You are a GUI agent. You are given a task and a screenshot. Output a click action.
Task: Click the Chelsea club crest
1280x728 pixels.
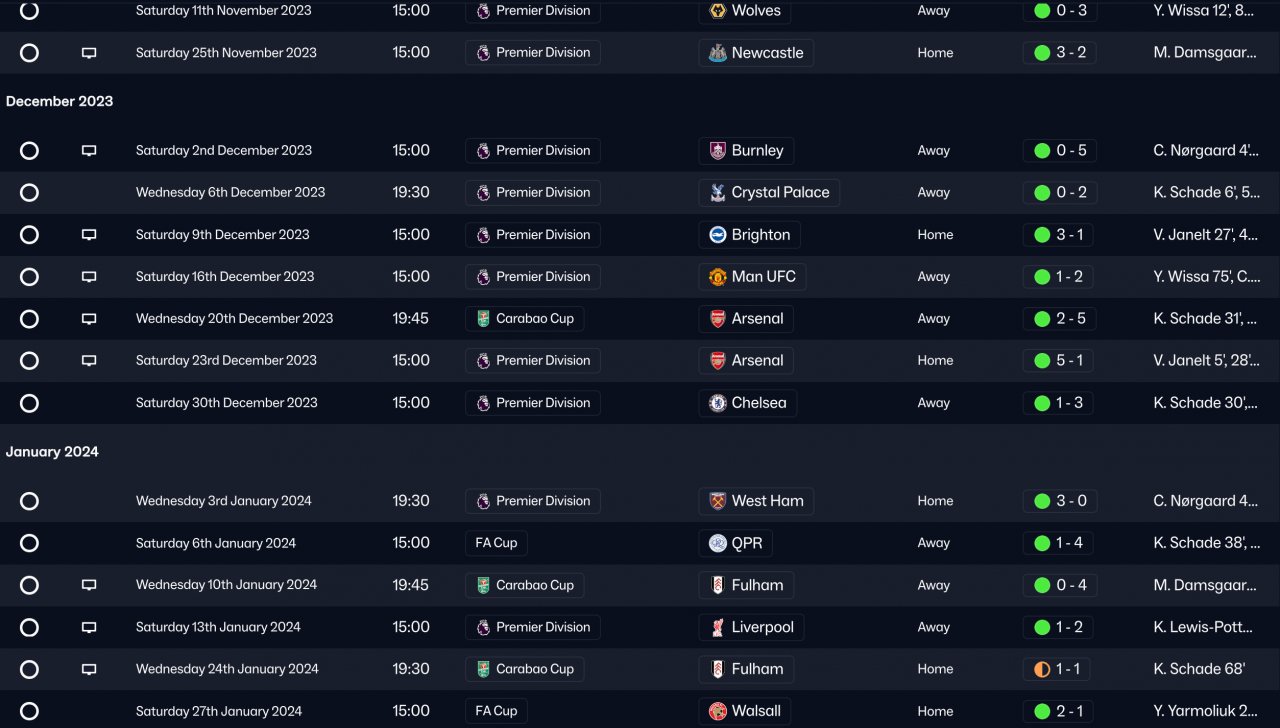coord(717,403)
